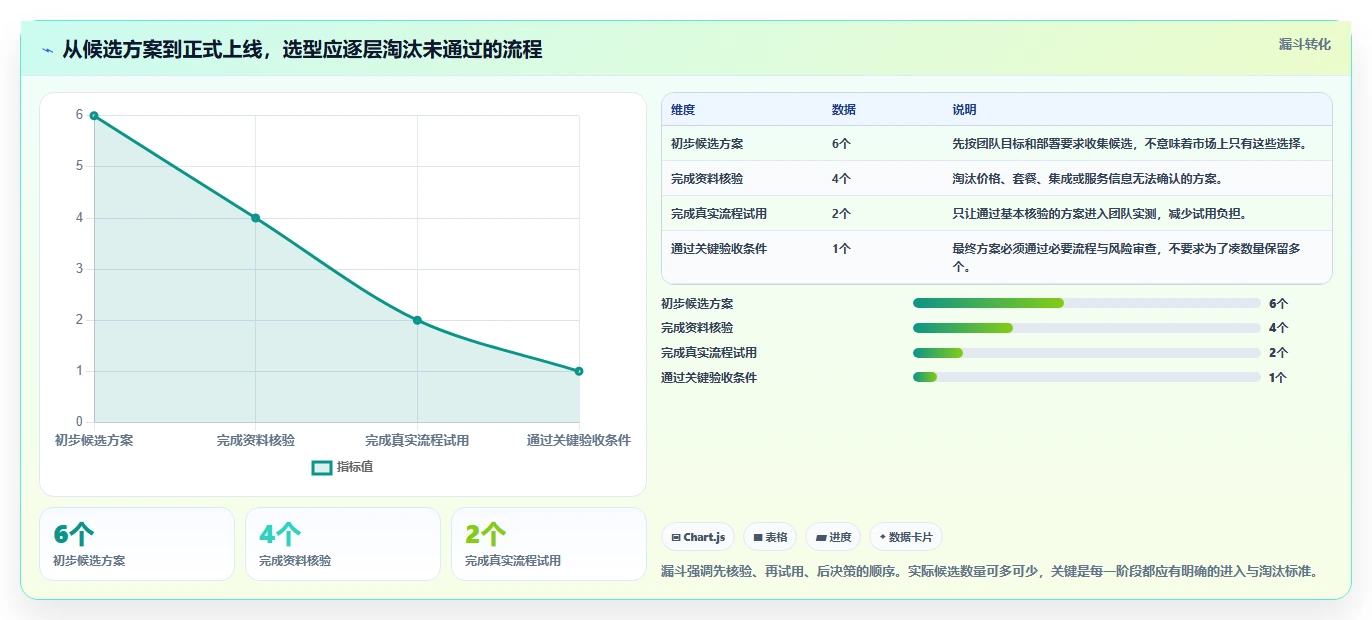Click the teal legend box for 指标值
The width and height of the screenshot is (1372, 620).
coord(322,467)
